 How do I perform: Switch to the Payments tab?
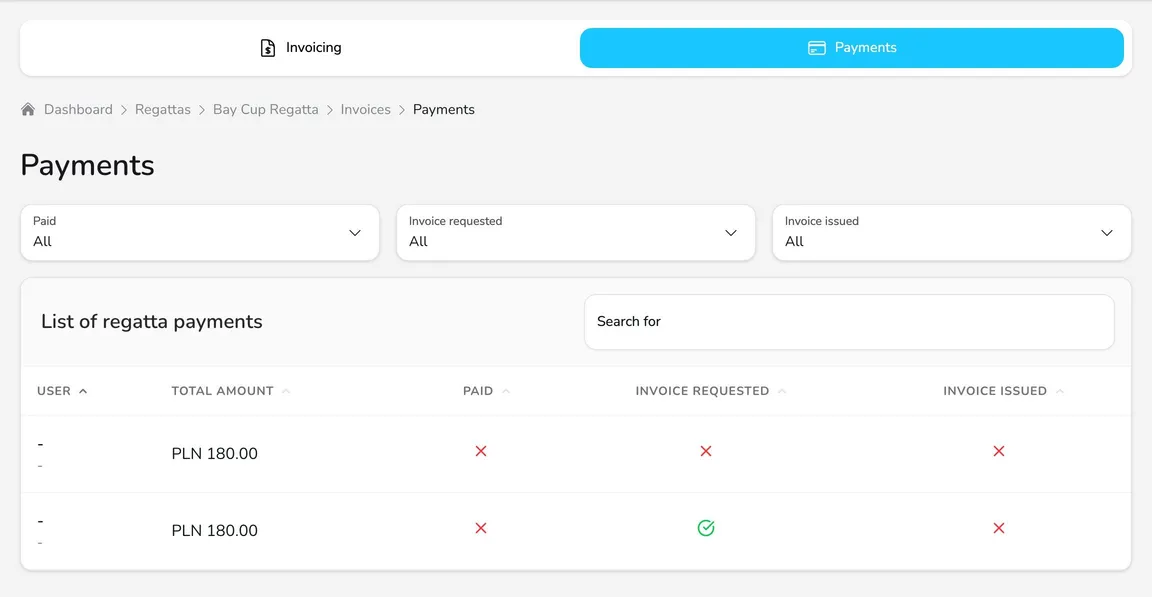(852, 48)
